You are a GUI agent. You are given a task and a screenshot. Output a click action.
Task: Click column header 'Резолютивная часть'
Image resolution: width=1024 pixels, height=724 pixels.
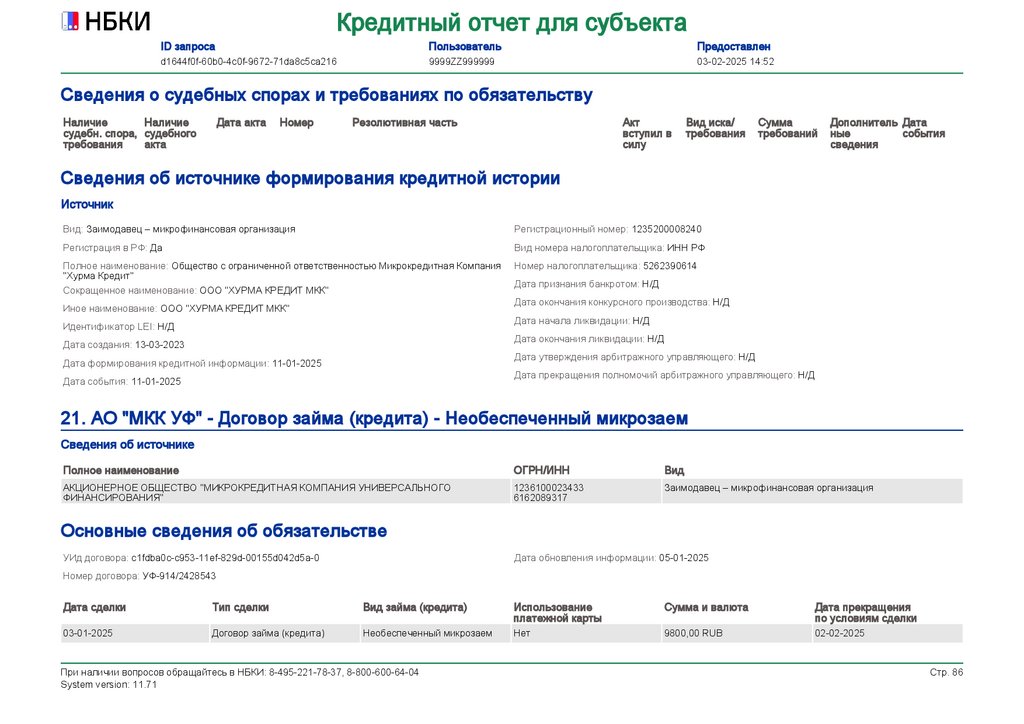[x=405, y=123]
